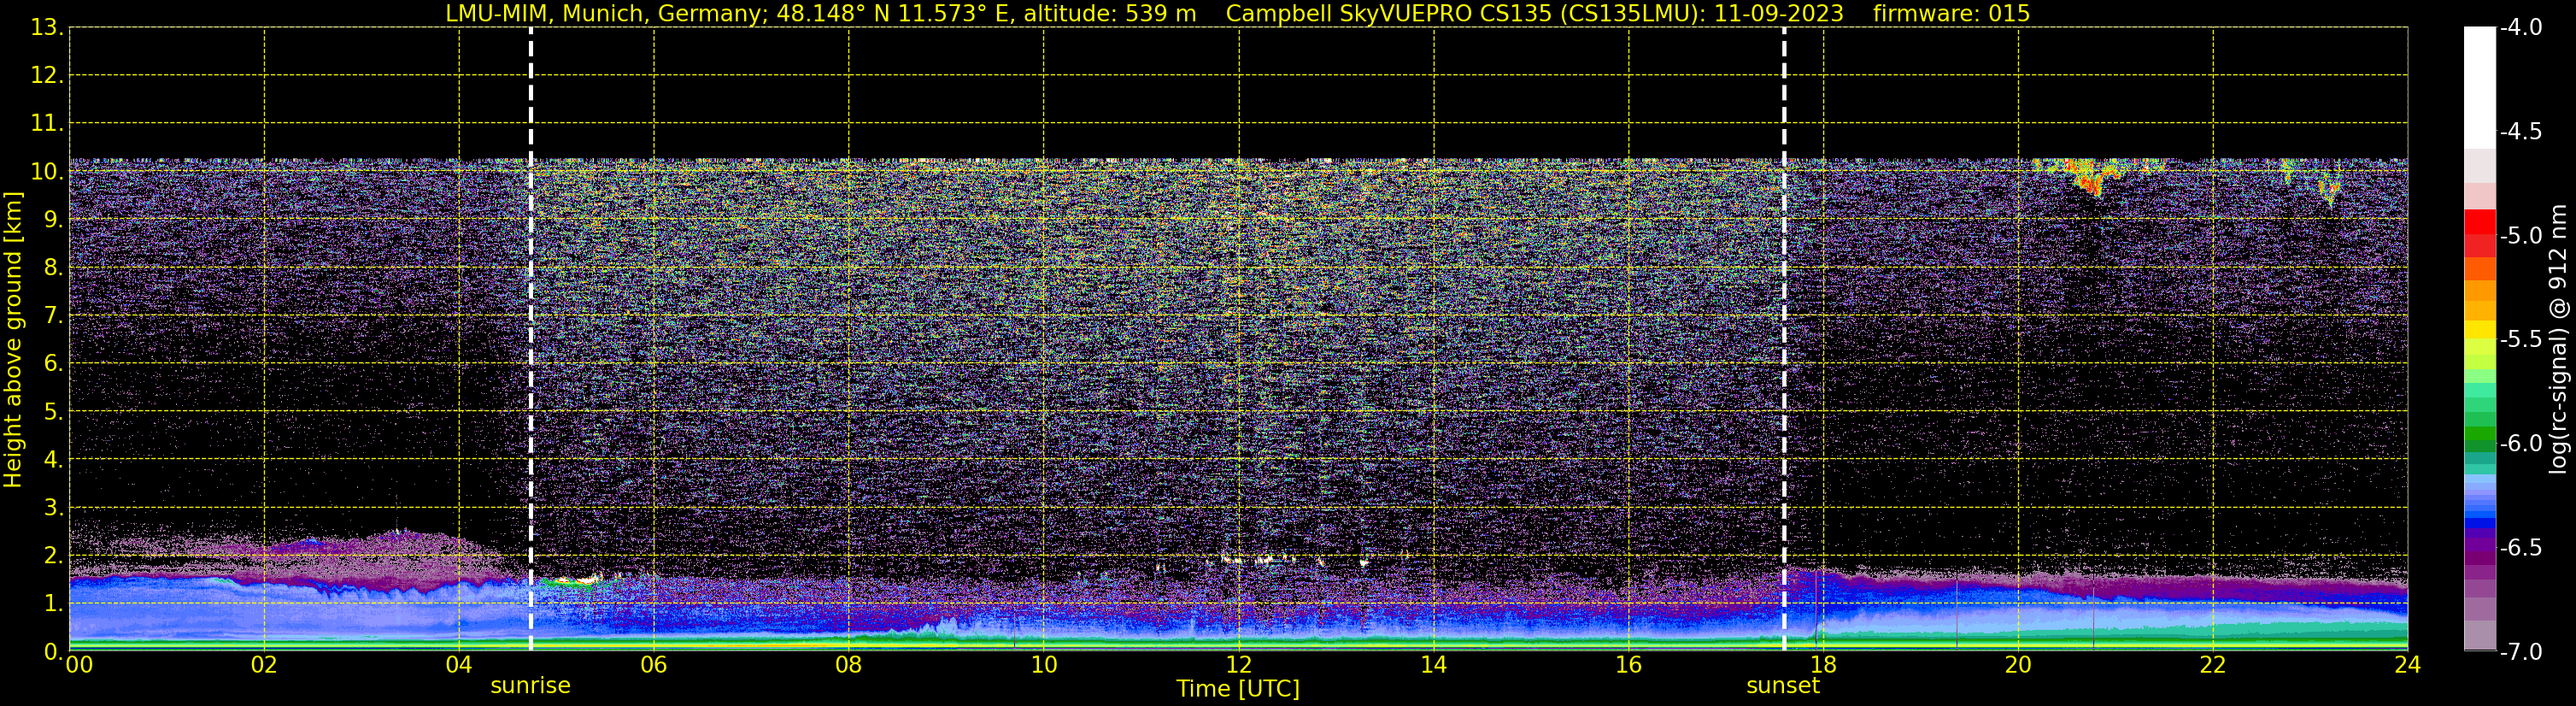Click the colorbar value '-6.5'

[2521, 548]
